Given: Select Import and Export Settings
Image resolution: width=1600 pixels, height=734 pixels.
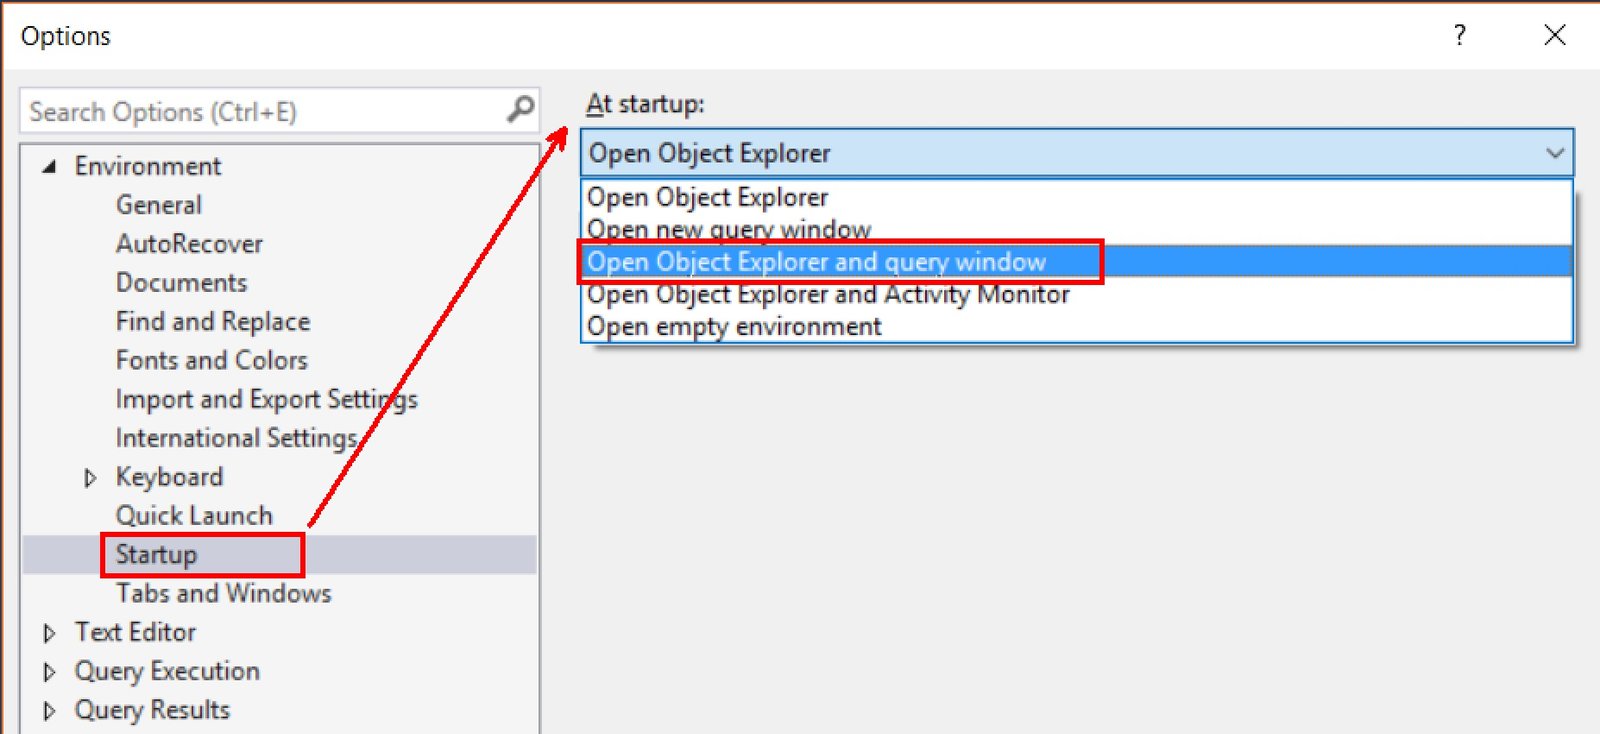Looking at the screenshot, I should pyautogui.click(x=267, y=400).
